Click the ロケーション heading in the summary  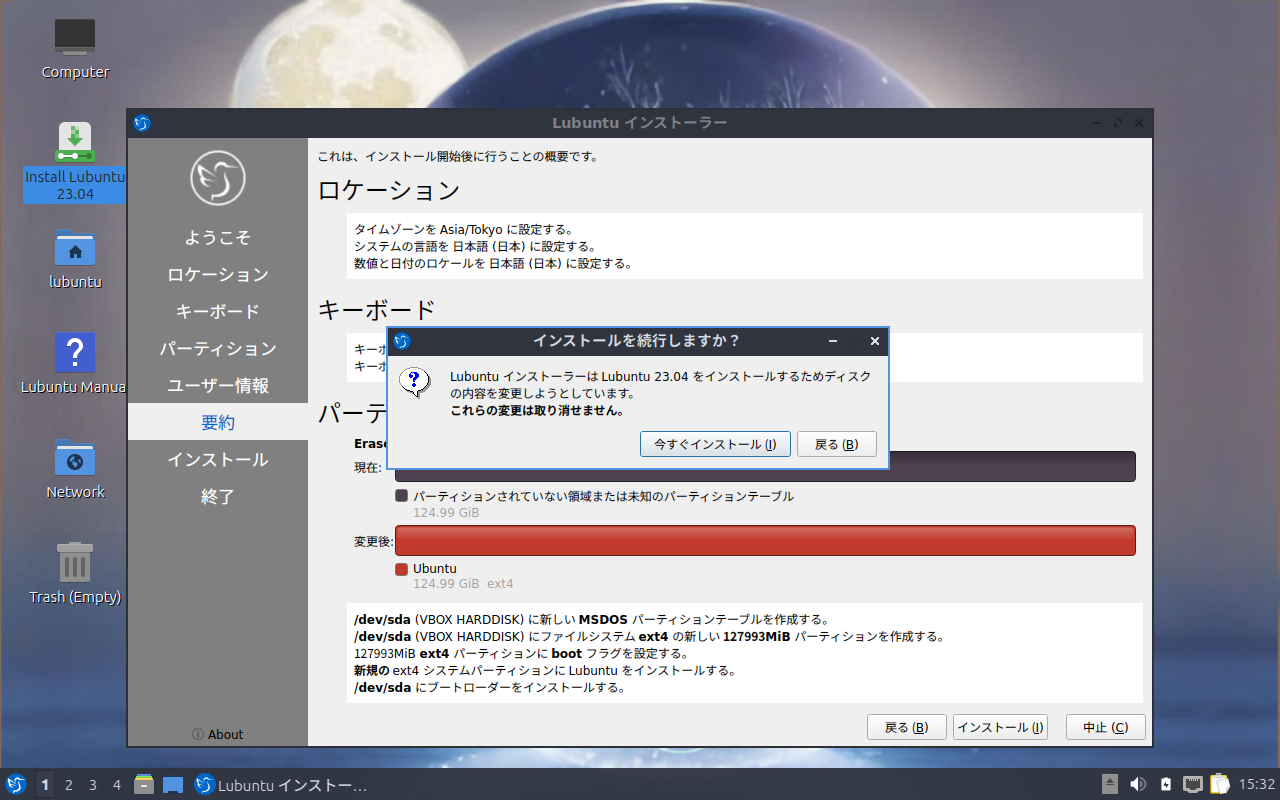coord(389,190)
